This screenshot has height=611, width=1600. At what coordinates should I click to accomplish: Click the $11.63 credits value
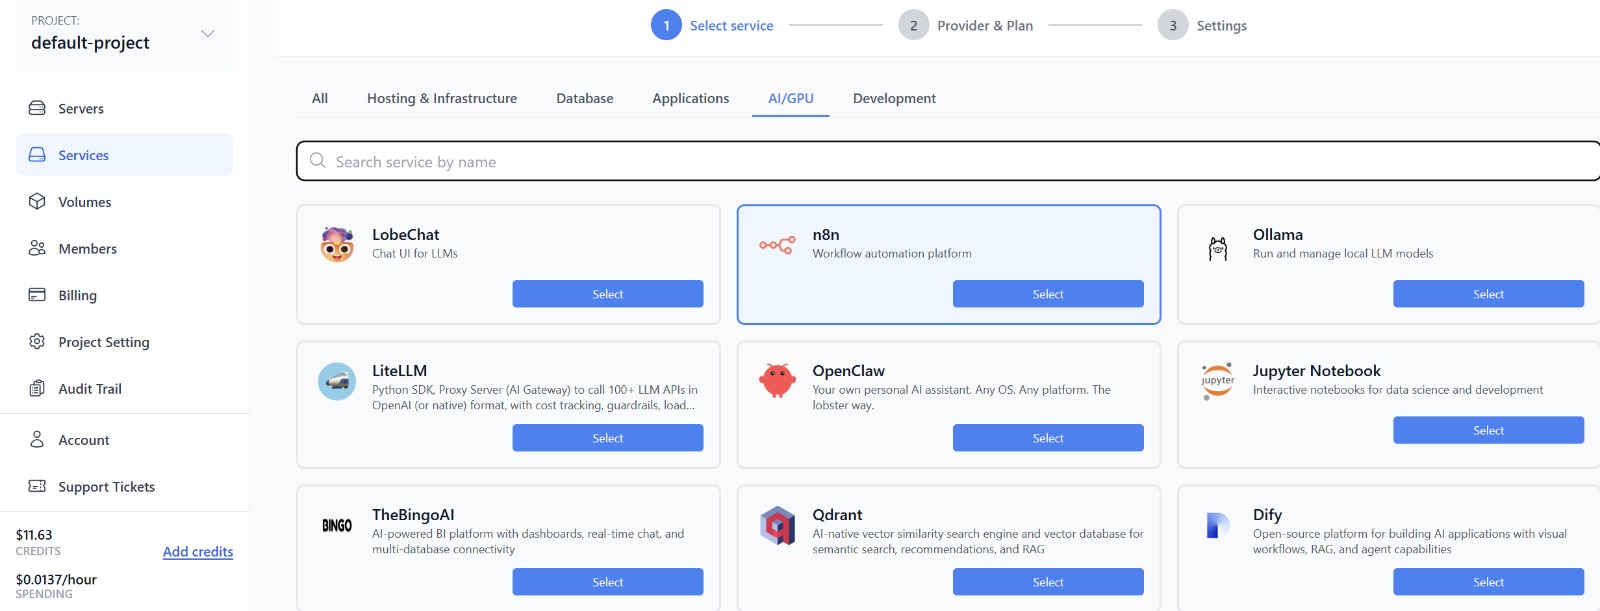(x=34, y=535)
